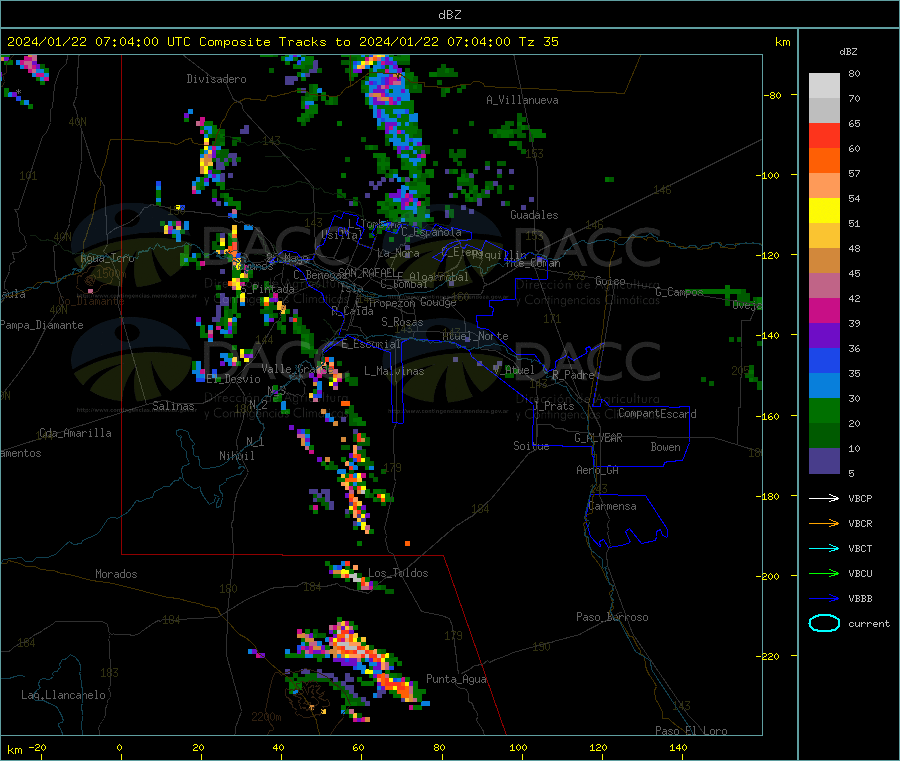Click the 'E_Escorial' place label

[x=371, y=344]
